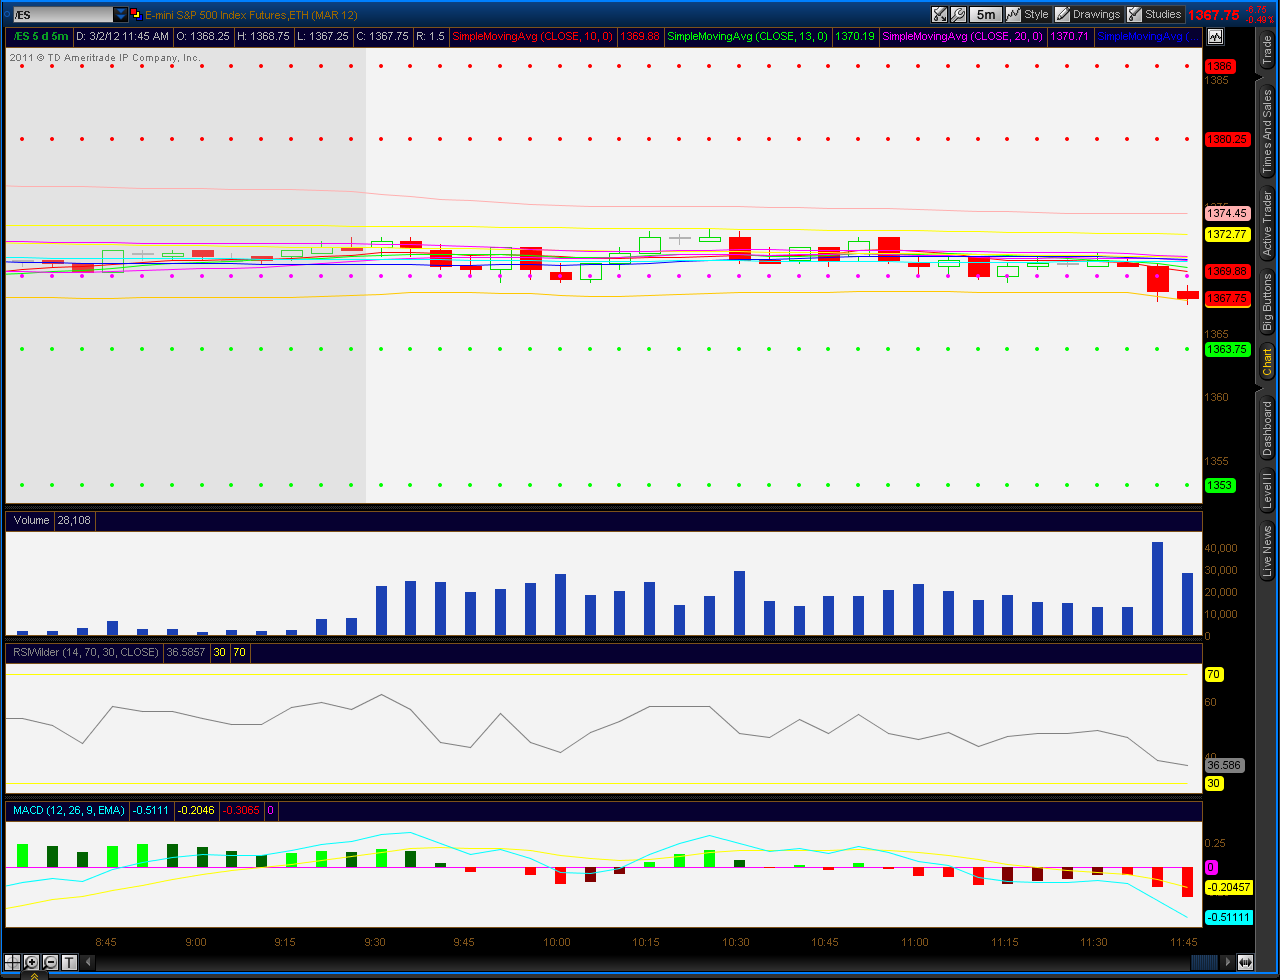The image size is (1280, 980).
Task: Click the O: 1368.25 open value
Action: coord(203,36)
